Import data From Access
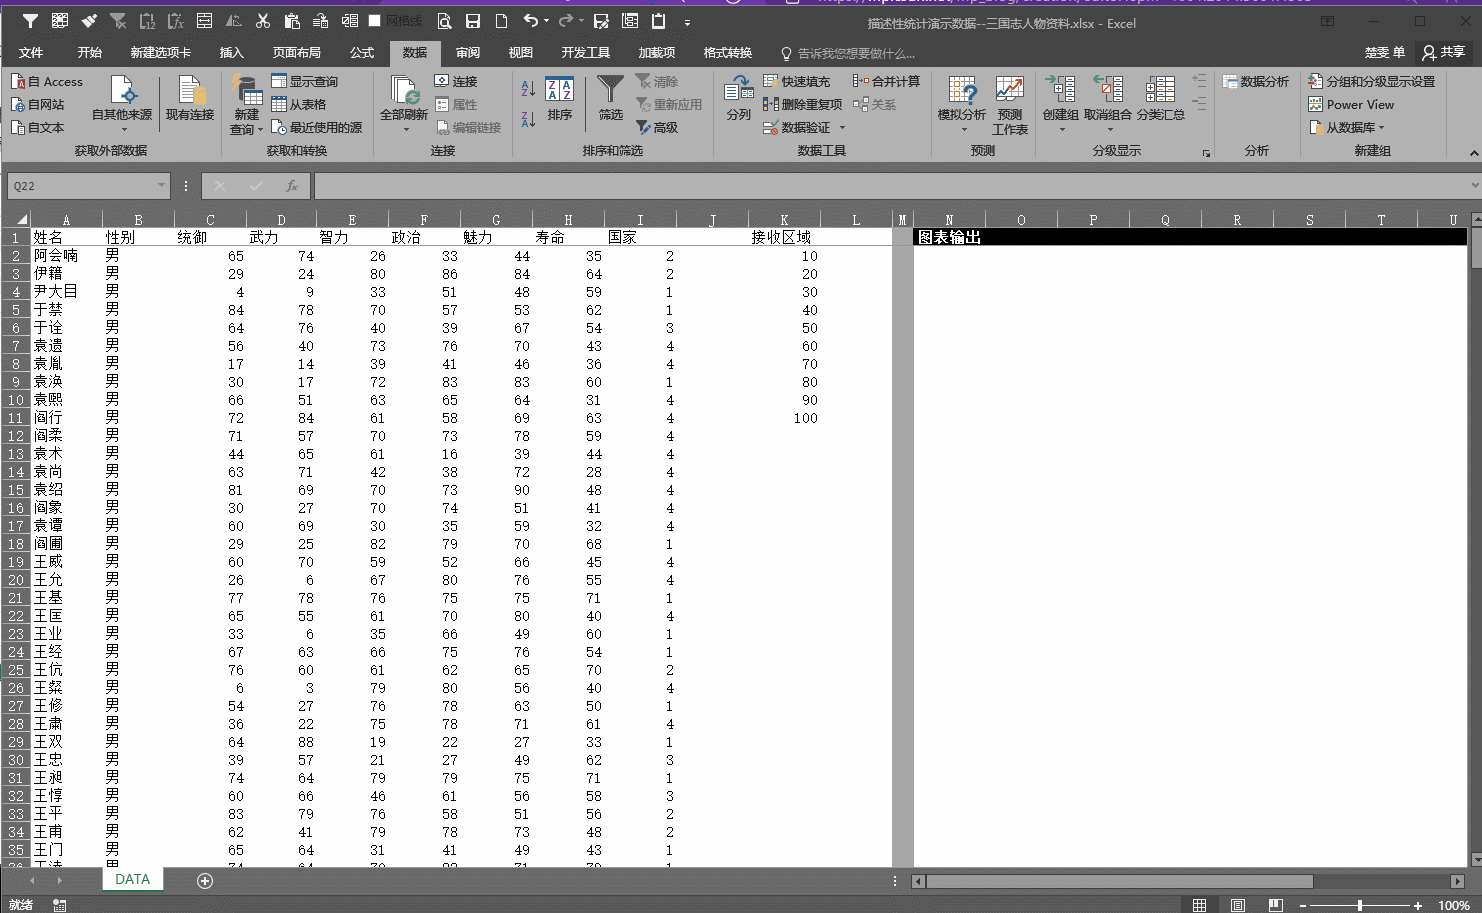The image size is (1482, 913). point(47,82)
